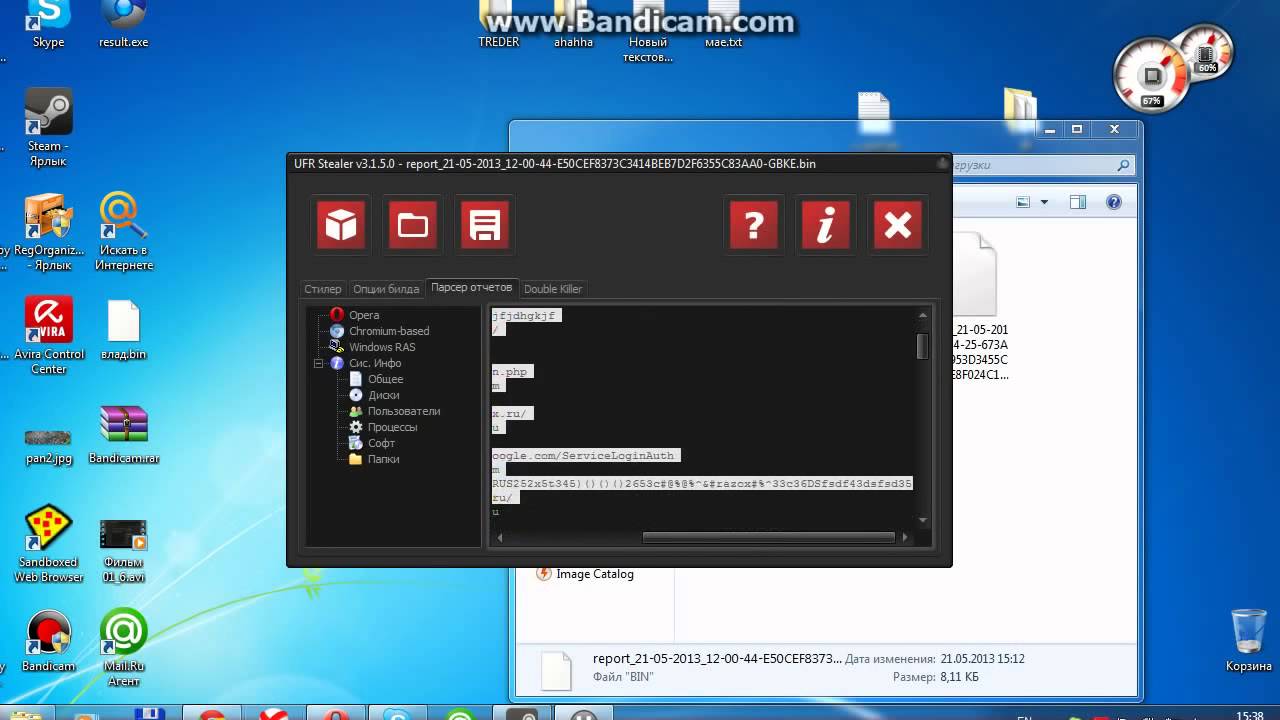Select the Искать в Интернете desktop icon
The height and width of the screenshot is (720, 1280).
click(x=124, y=232)
